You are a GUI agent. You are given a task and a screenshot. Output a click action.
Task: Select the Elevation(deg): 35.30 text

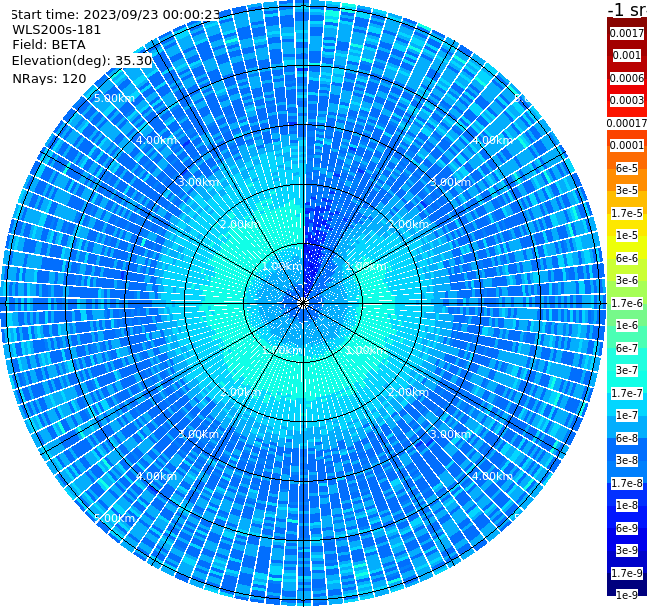tap(82, 61)
